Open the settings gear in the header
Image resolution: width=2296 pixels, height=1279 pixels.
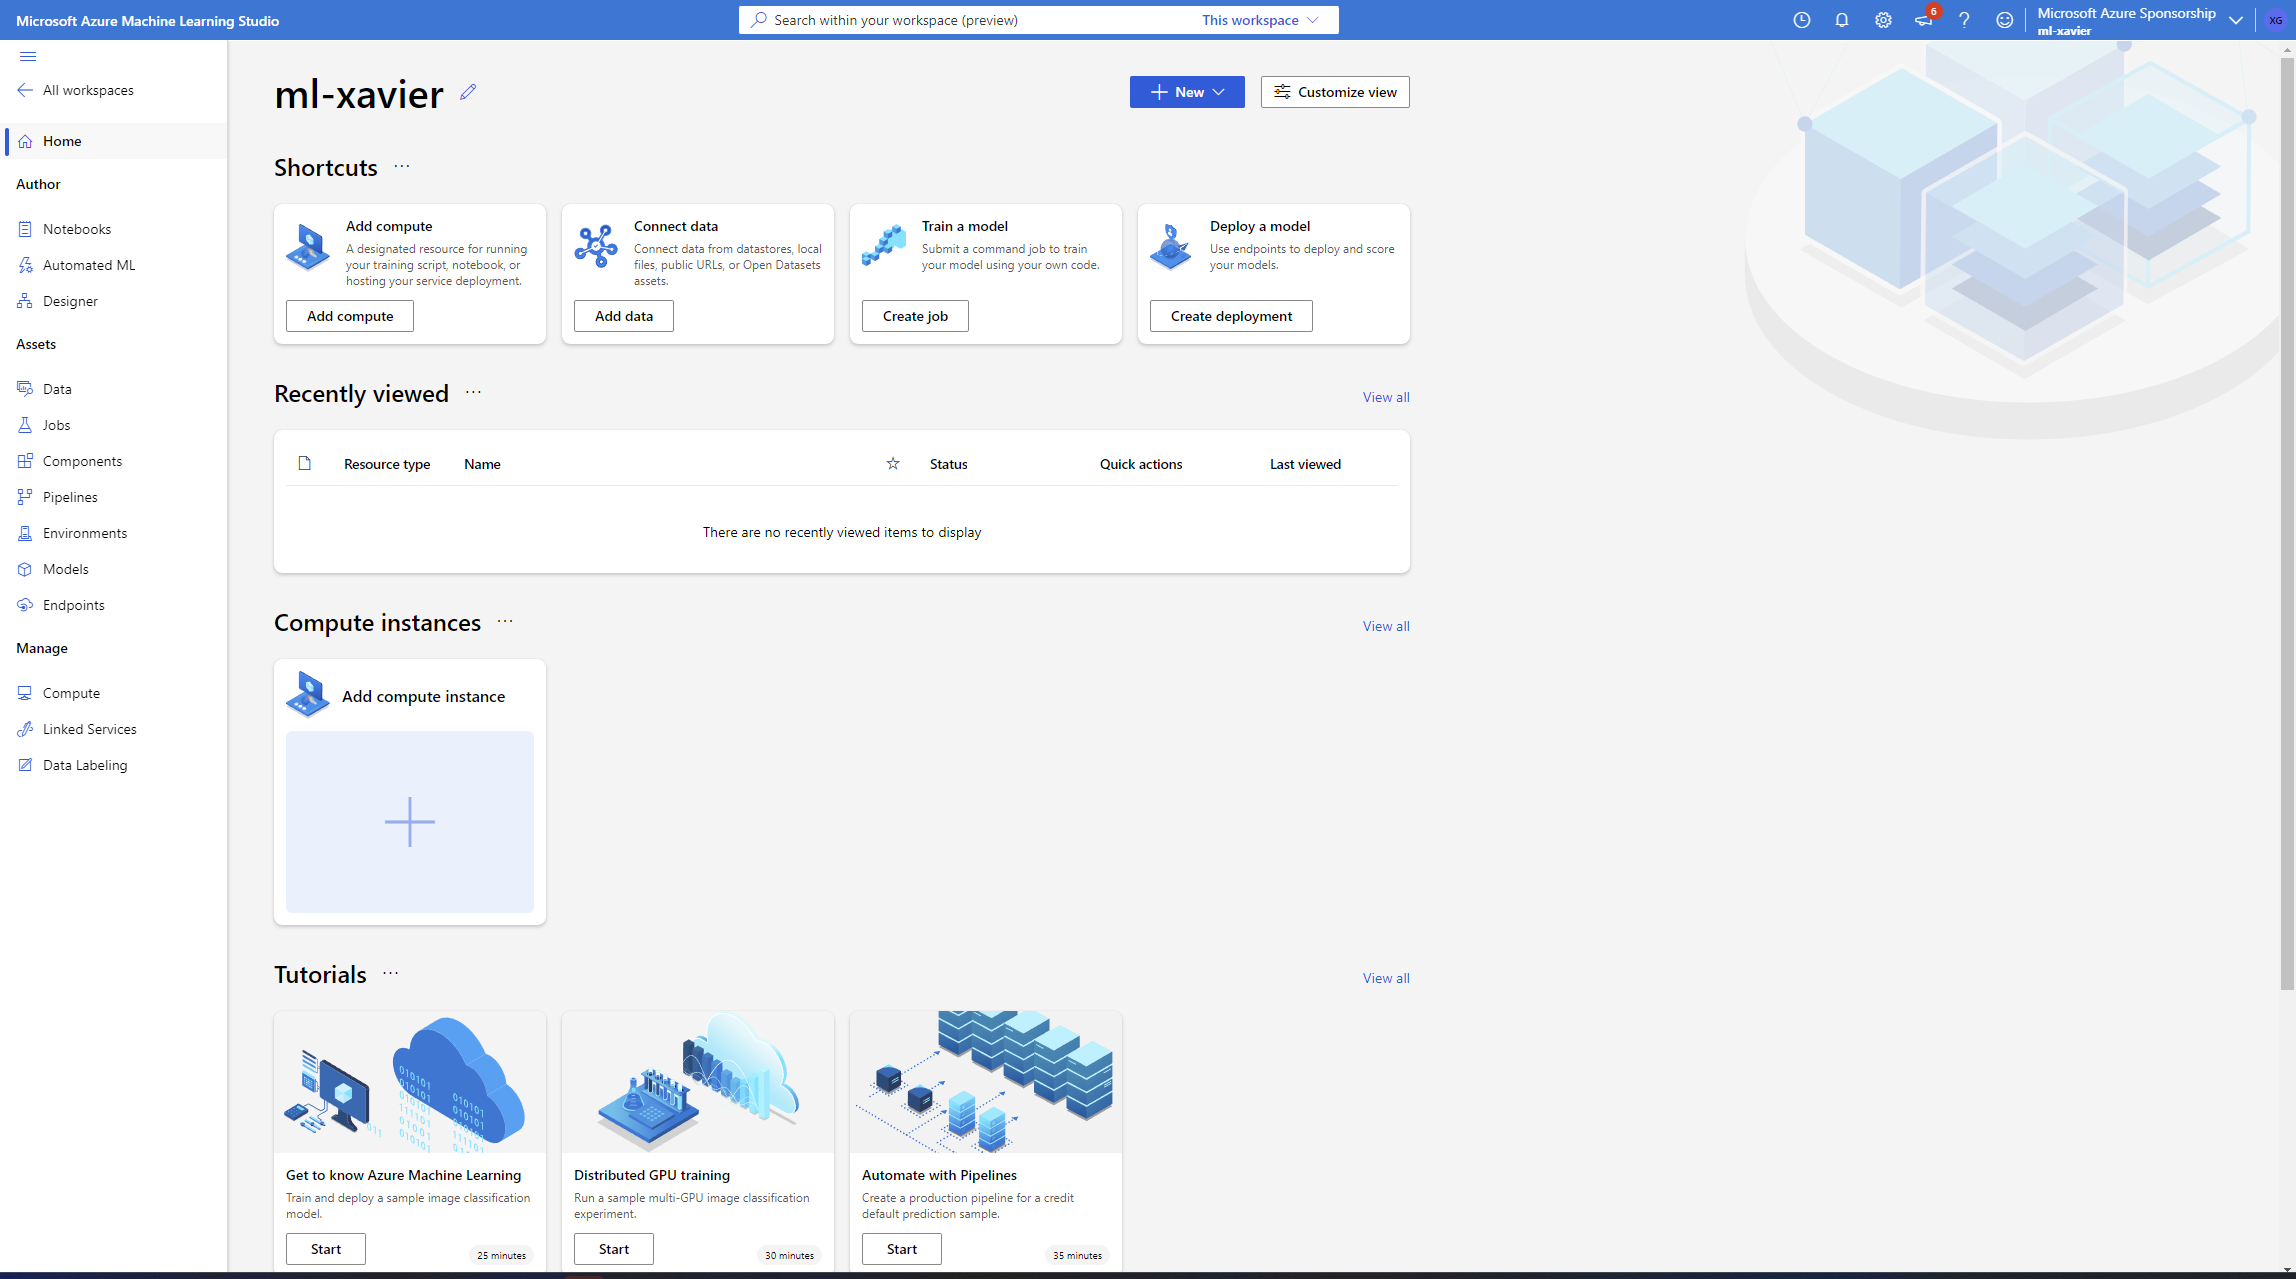click(1883, 20)
